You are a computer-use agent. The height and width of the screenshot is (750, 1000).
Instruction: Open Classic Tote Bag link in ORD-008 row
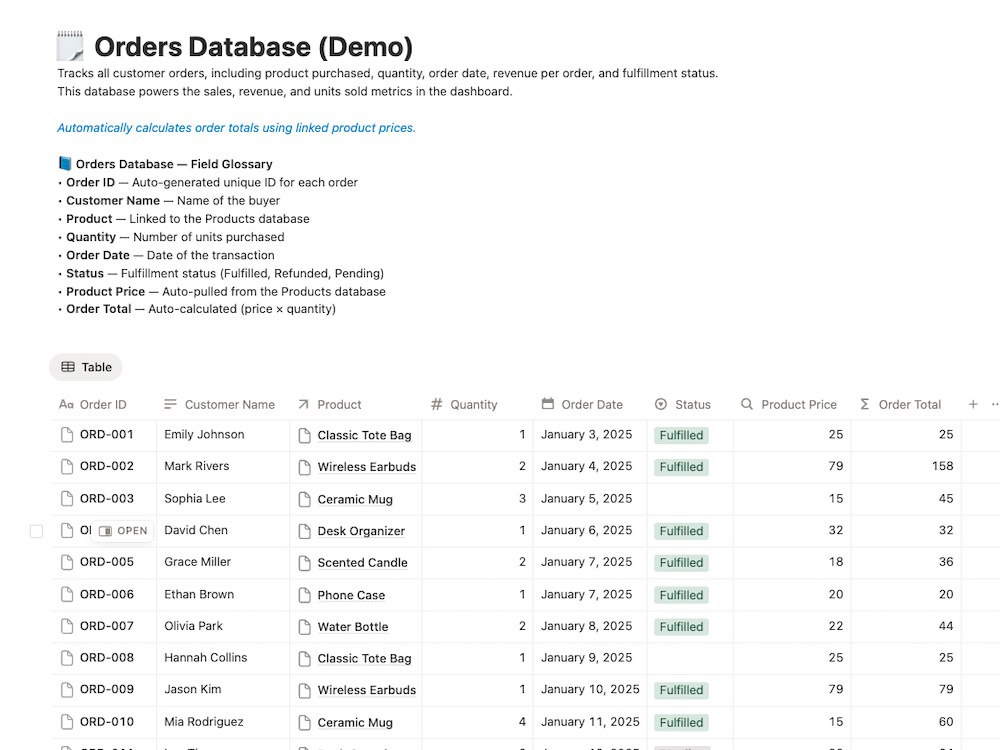click(x=364, y=659)
